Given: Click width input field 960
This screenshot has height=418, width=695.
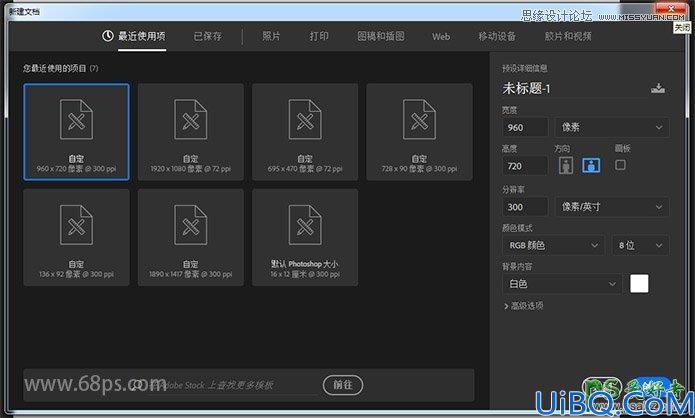Looking at the screenshot, I should (x=525, y=128).
